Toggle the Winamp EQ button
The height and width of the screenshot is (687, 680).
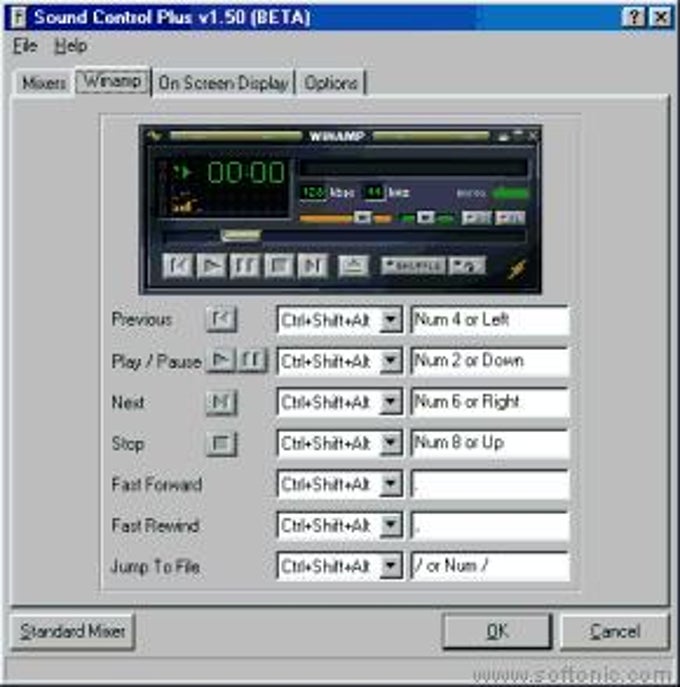[476, 217]
